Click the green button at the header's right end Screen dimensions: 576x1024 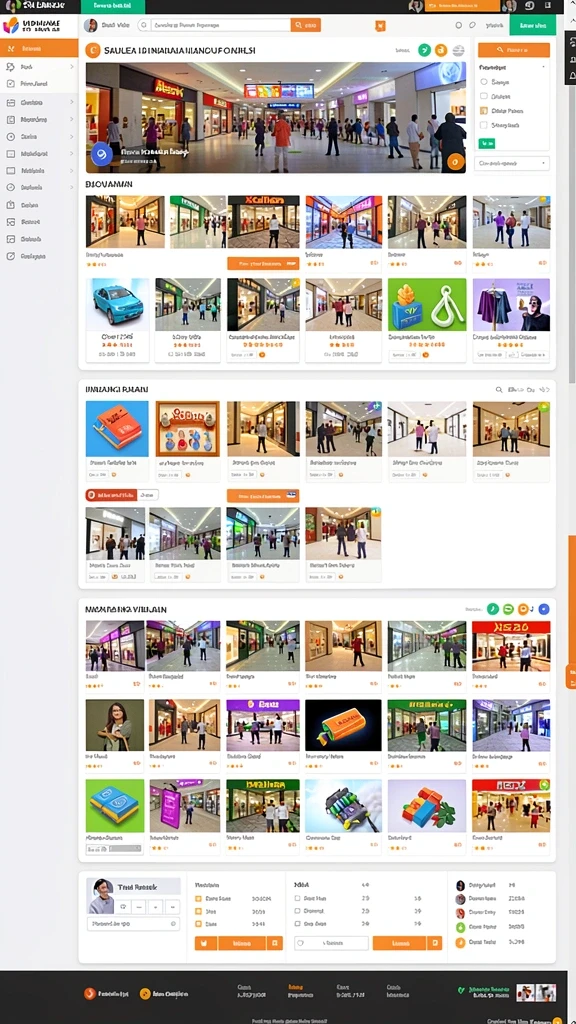(x=532, y=25)
